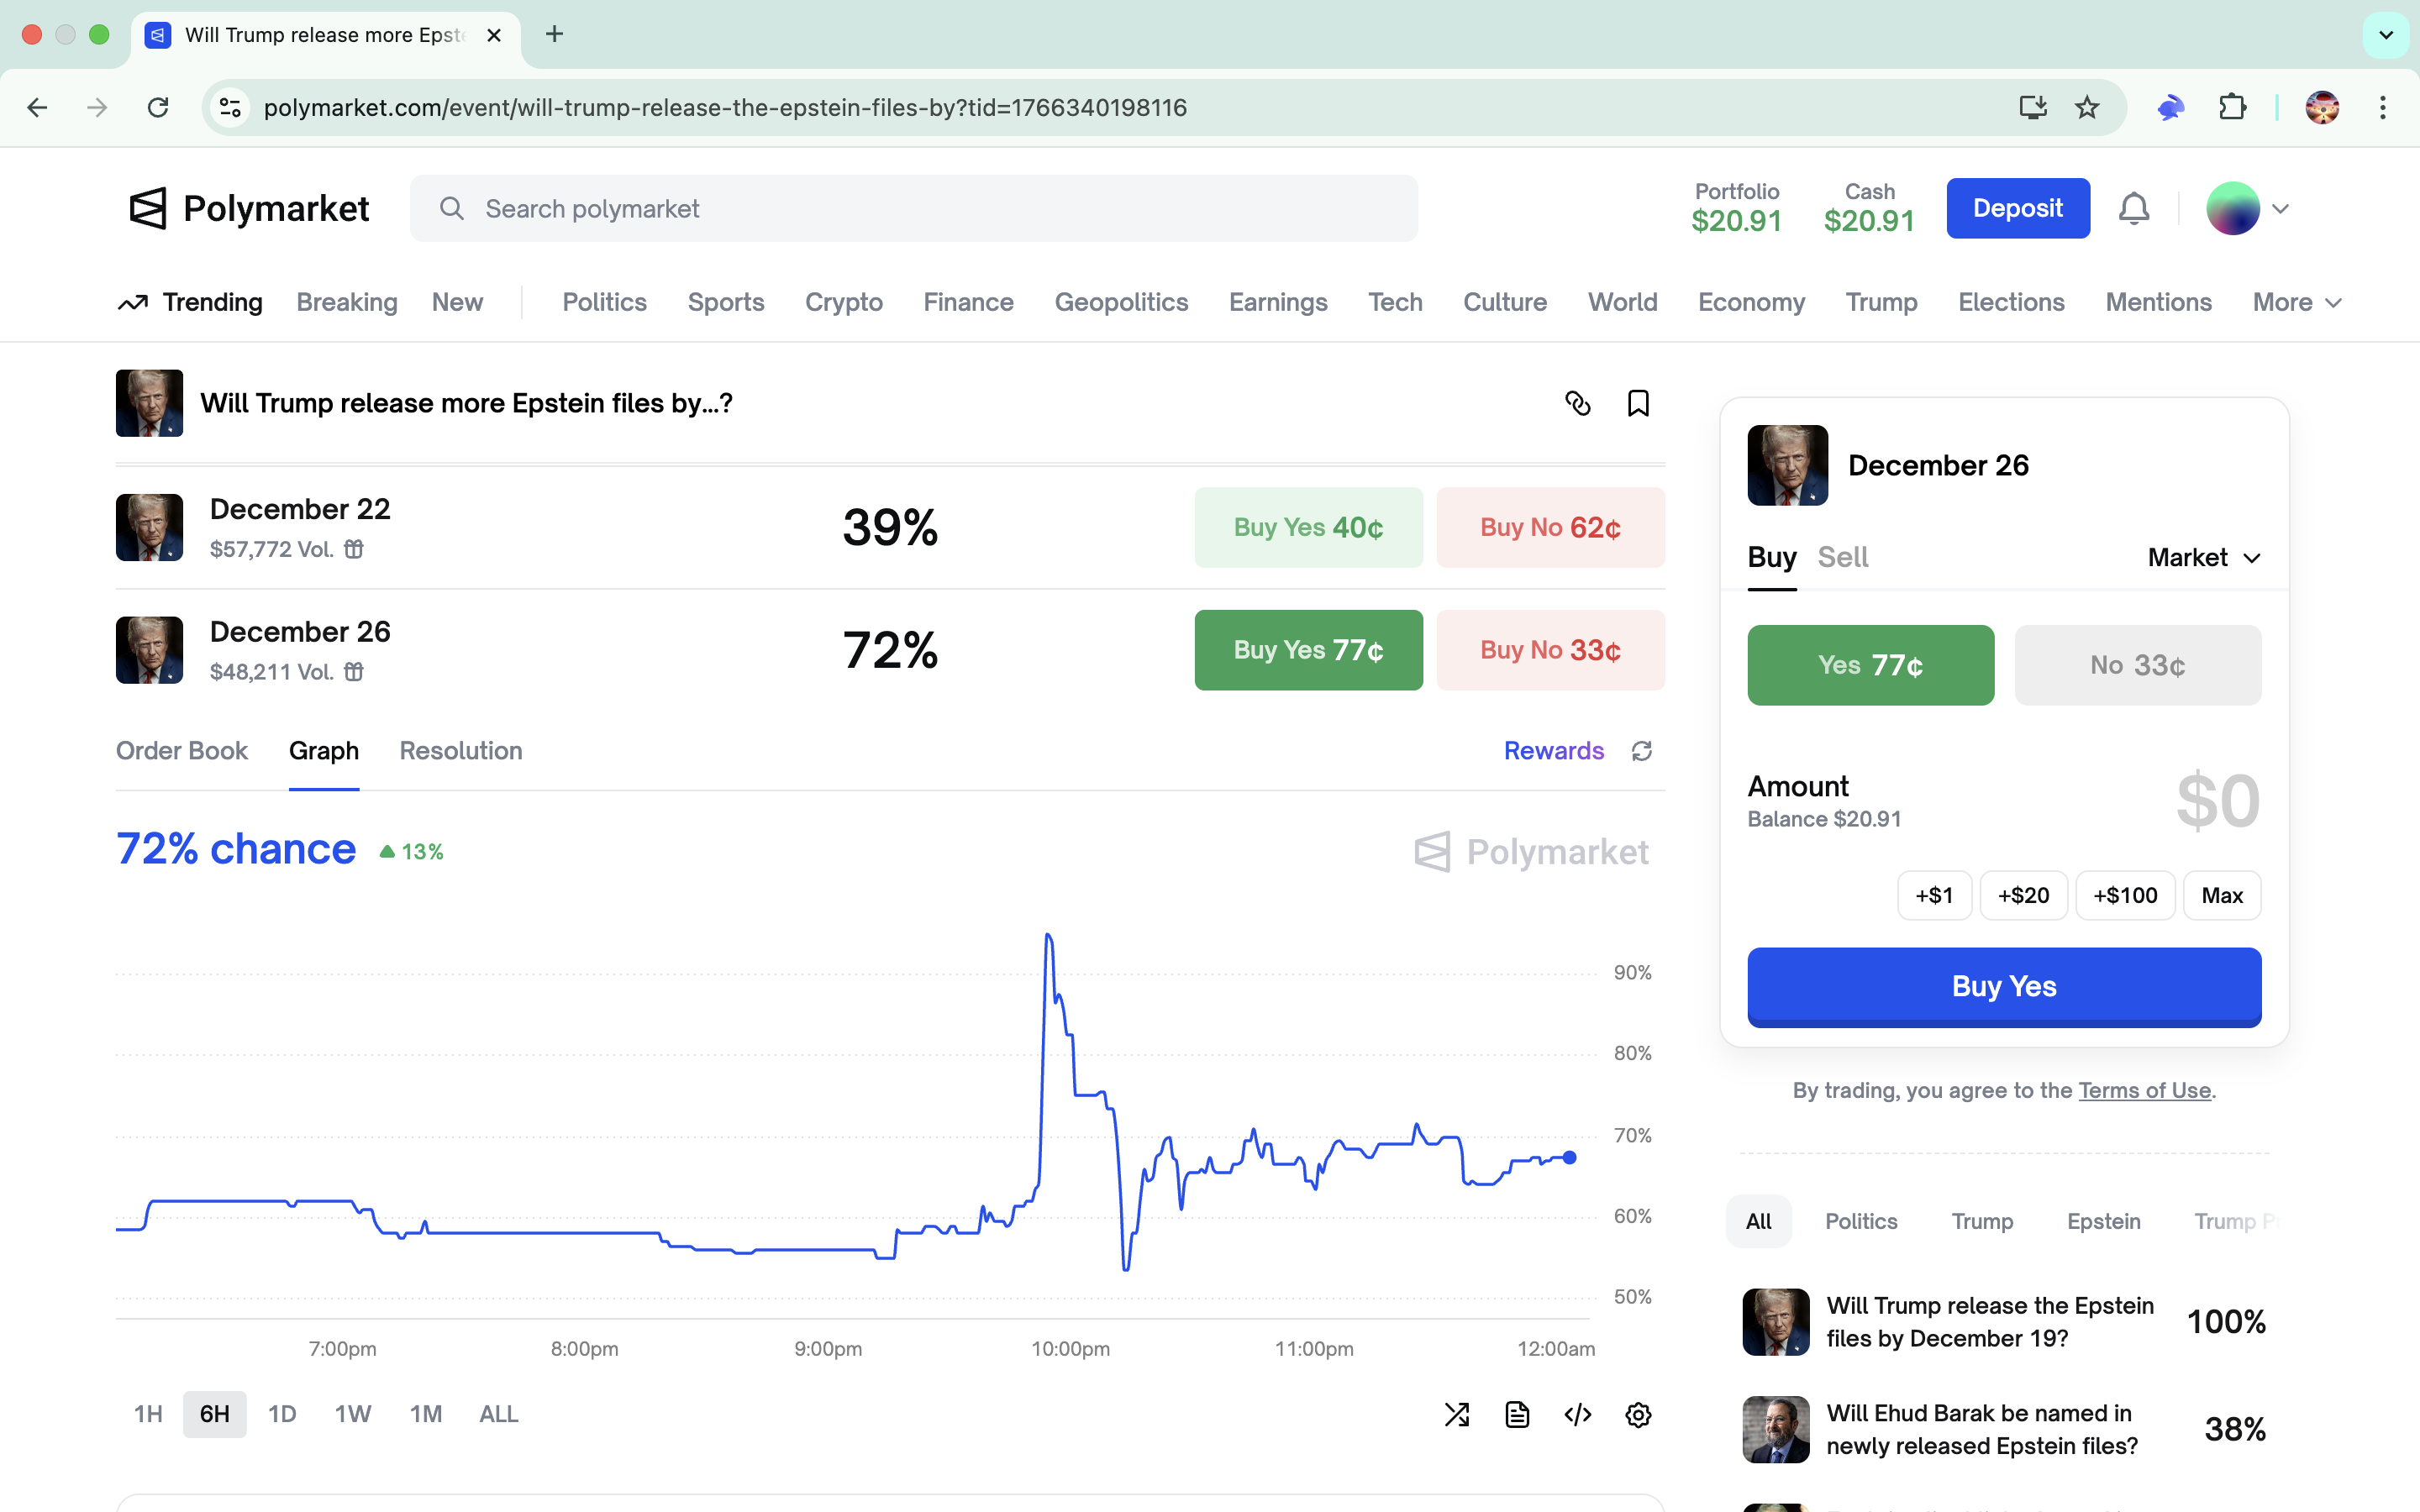
Task: Open the Terms of Use link
Action: [2144, 1090]
